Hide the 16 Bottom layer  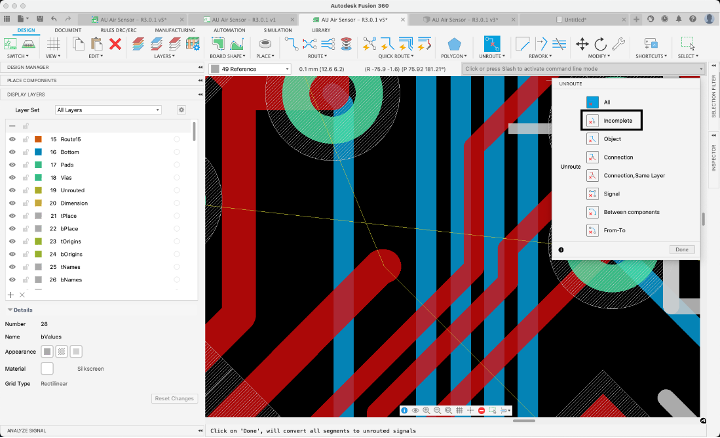tap(13, 151)
